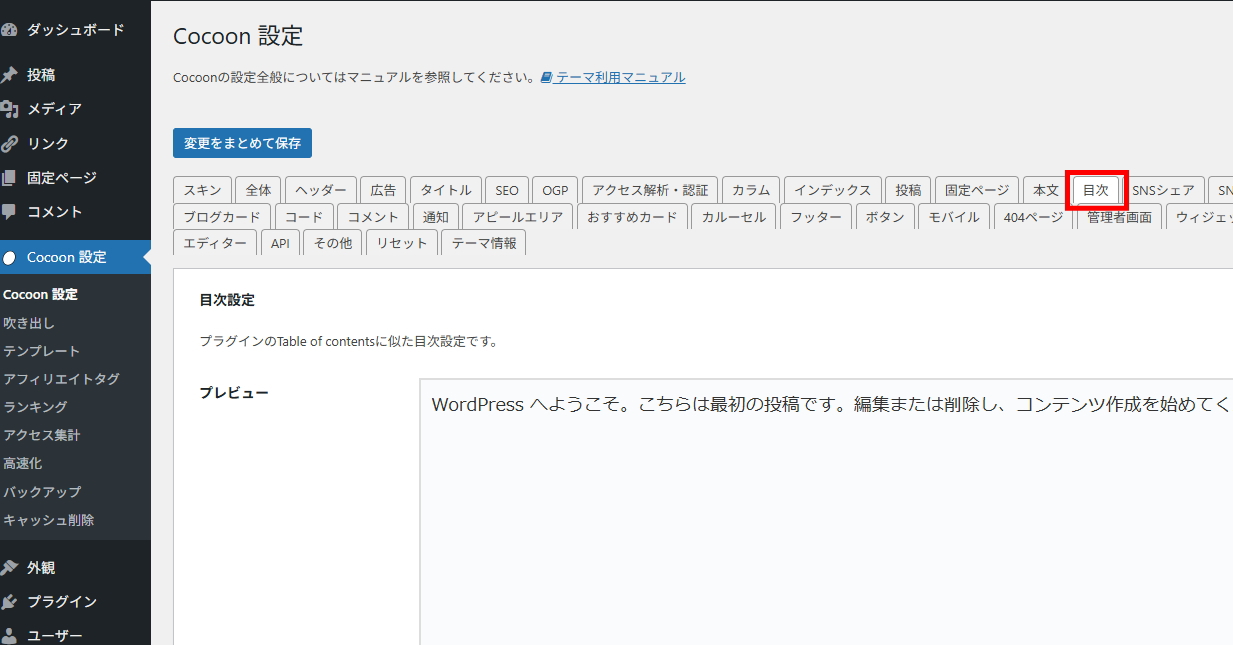Click the book icon before テーマ利用マニュアル
This screenshot has width=1233, height=645.
click(x=546, y=78)
